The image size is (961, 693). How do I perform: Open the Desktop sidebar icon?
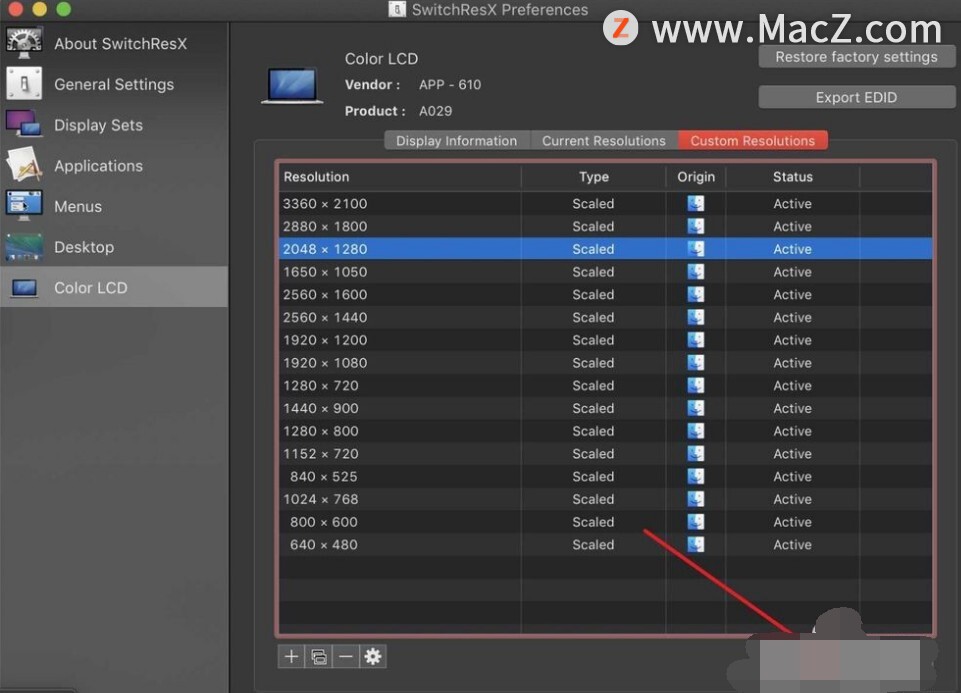click(24, 247)
